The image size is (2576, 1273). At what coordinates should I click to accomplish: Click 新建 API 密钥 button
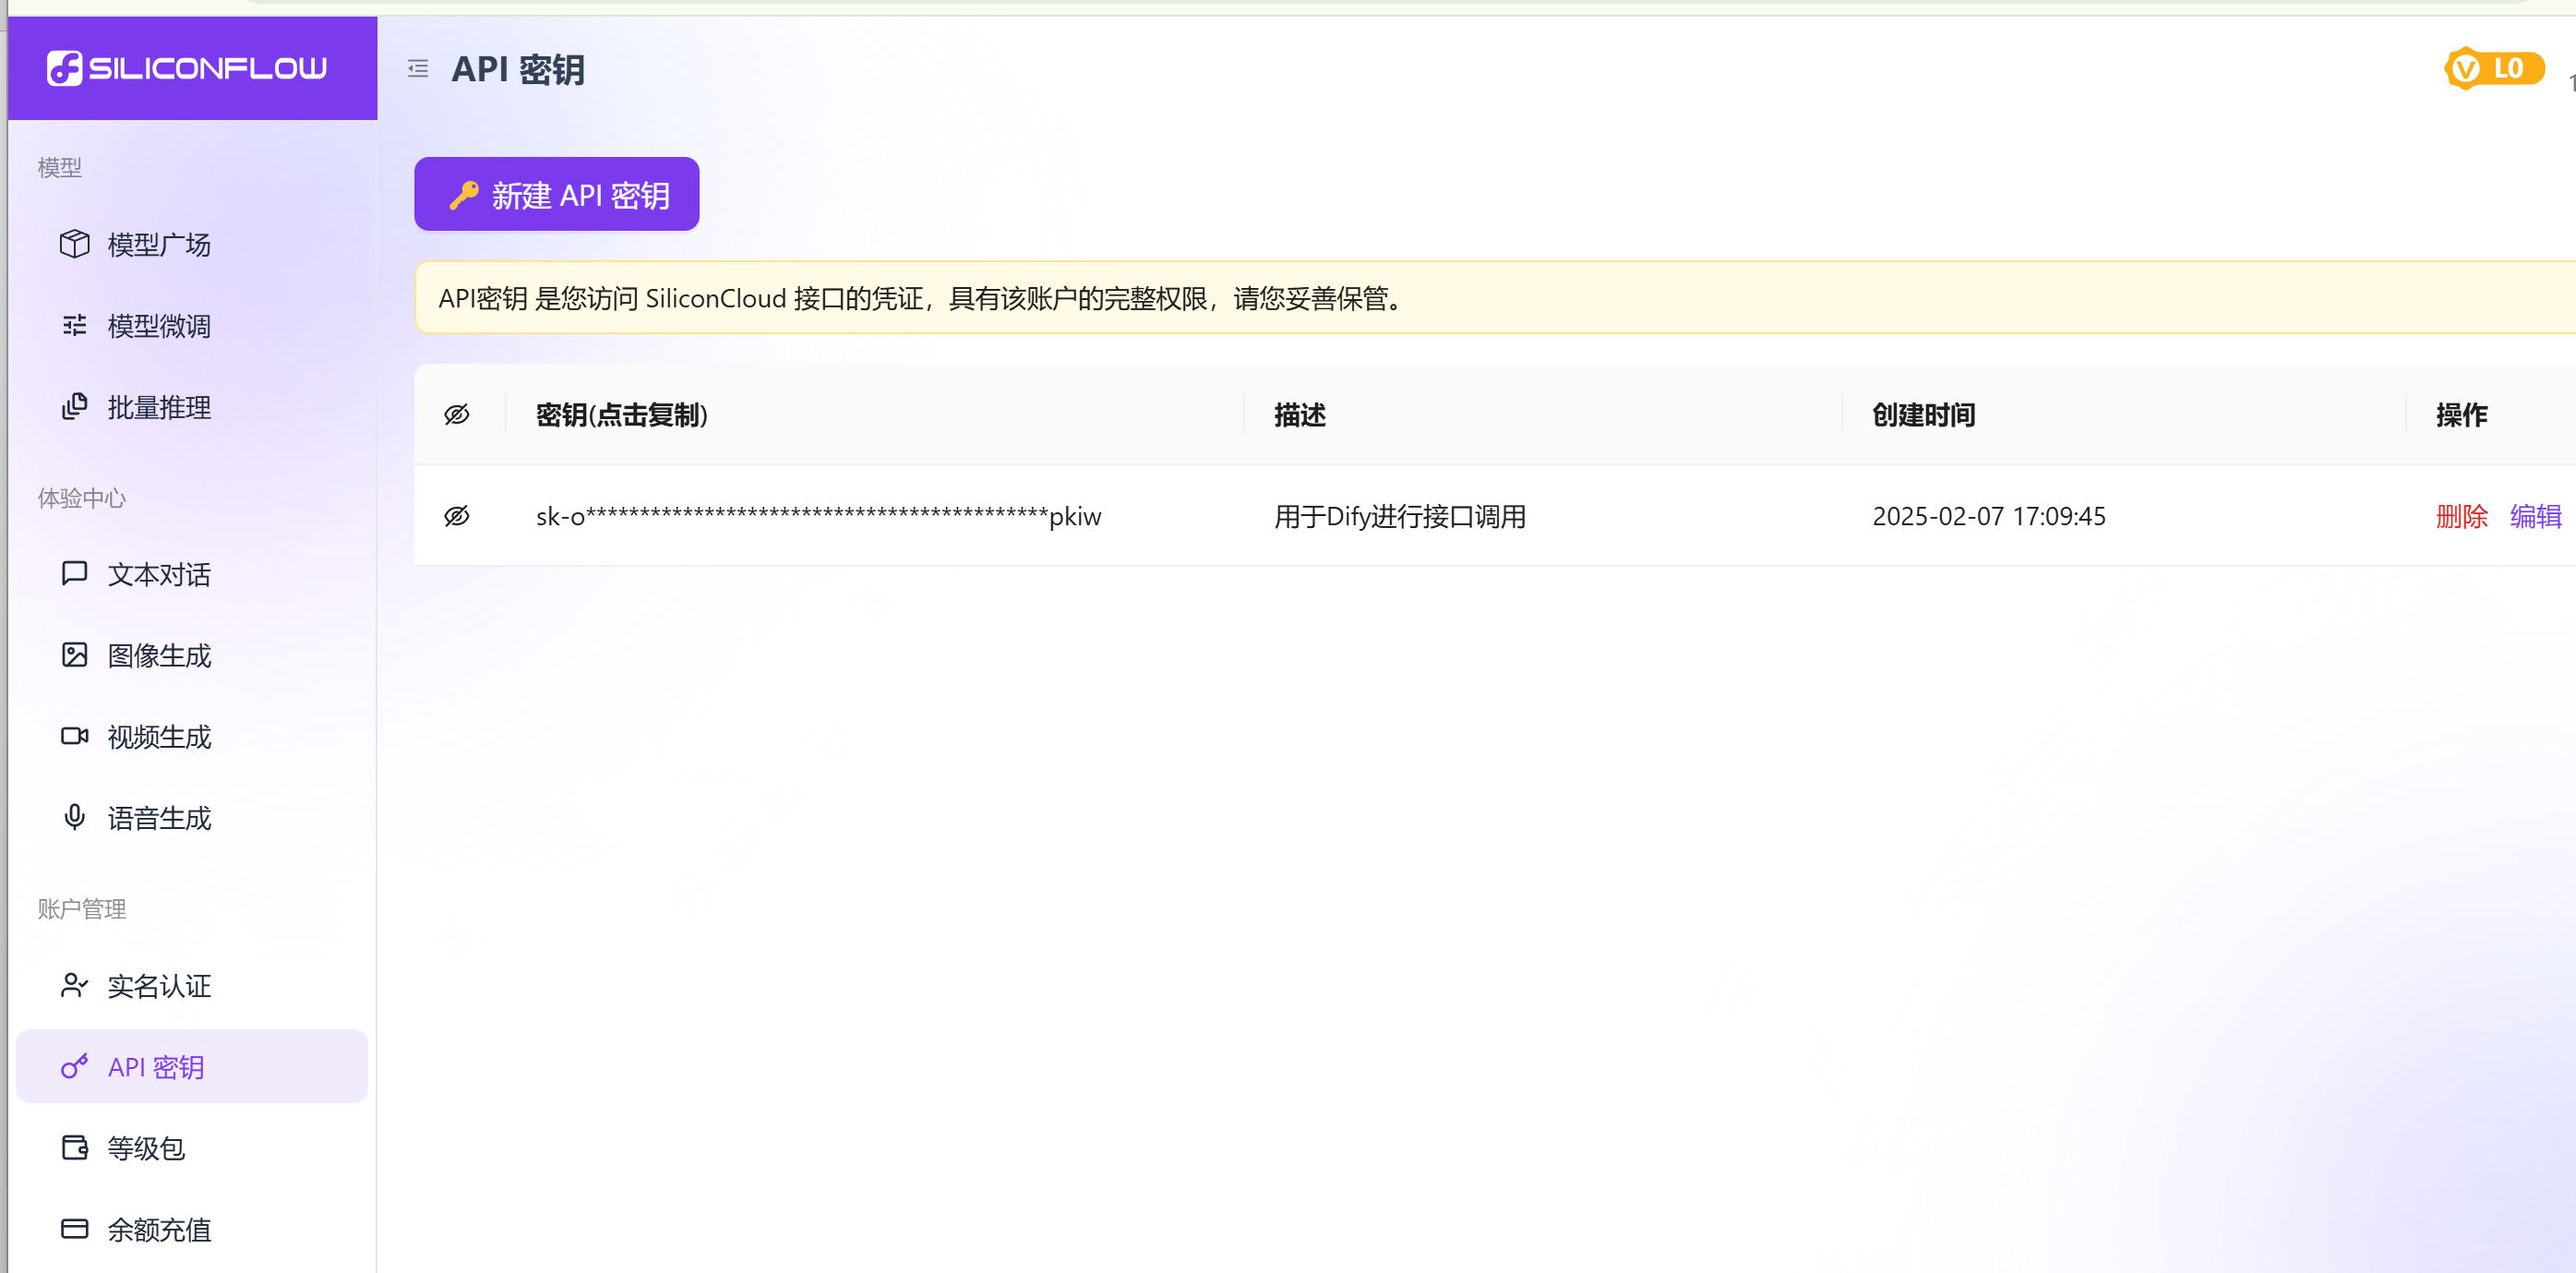pos(556,194)
